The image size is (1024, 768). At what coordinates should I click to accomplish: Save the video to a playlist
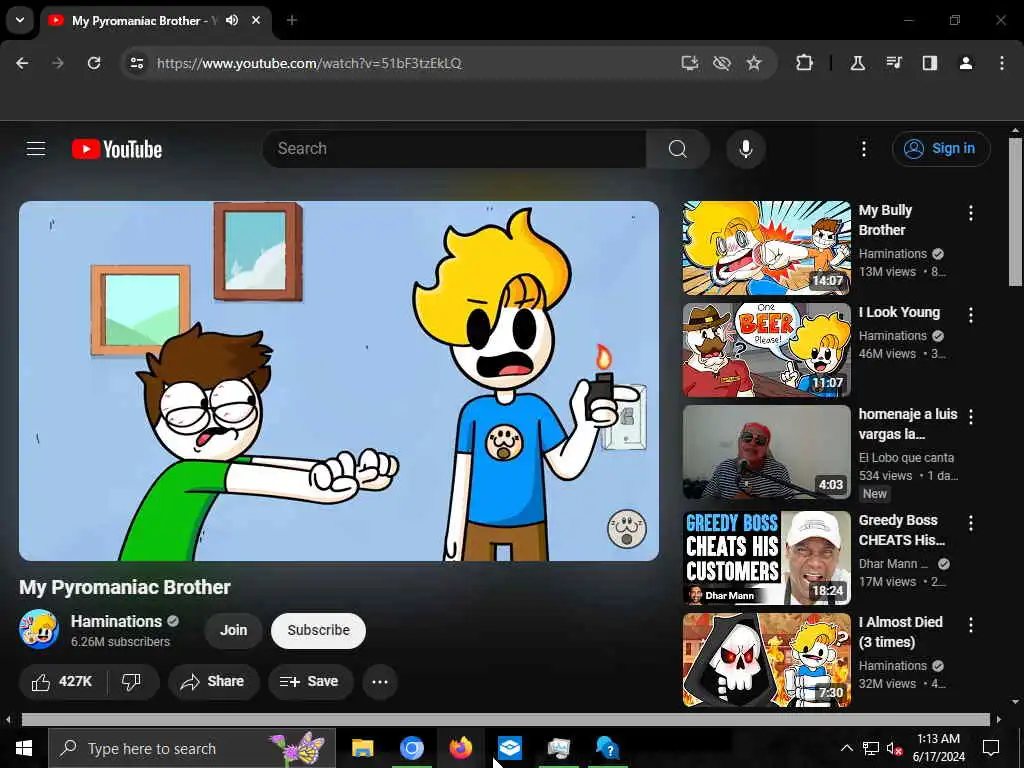tap(311, 682)
